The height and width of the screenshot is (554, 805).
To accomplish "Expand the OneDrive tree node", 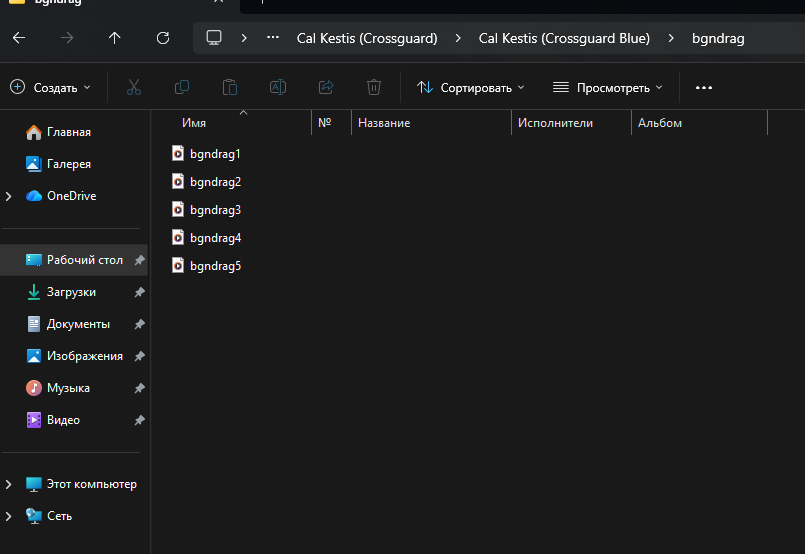I will point(9,196).
